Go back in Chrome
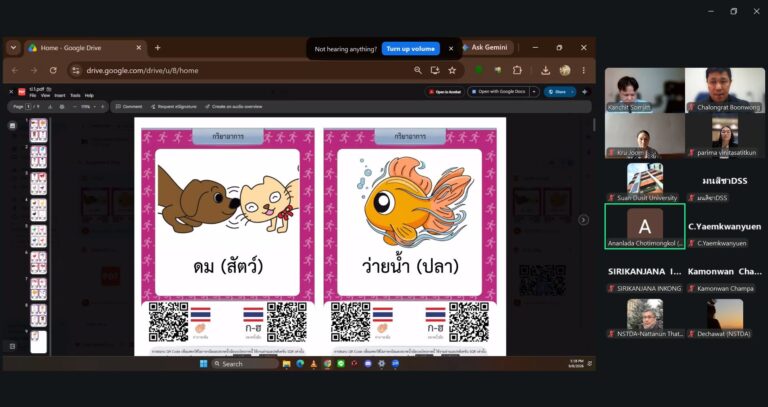The width and height of the screenshot is (768, 407). point(15,71)
